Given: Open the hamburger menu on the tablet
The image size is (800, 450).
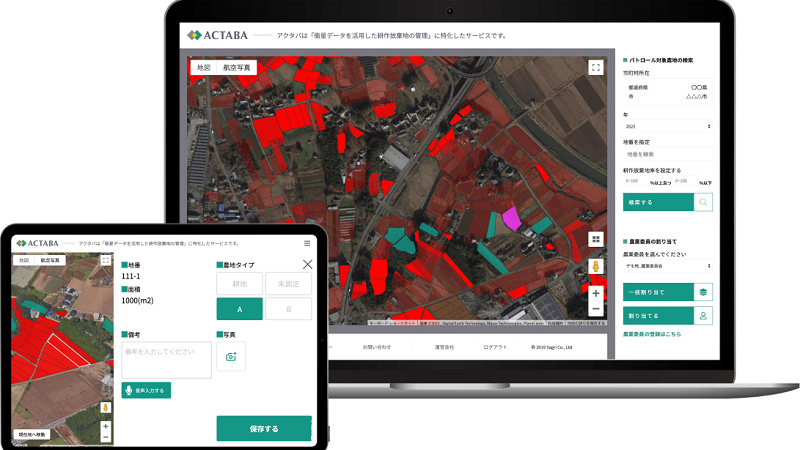Looking at the screenshot, I should tap(307, 243).
